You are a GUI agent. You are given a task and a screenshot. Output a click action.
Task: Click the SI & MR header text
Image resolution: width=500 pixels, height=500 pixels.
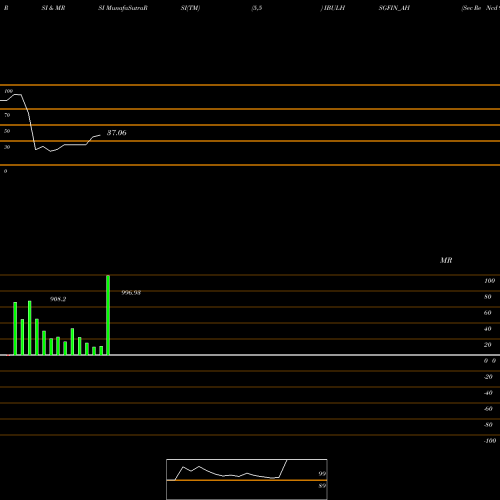point(53,8)
